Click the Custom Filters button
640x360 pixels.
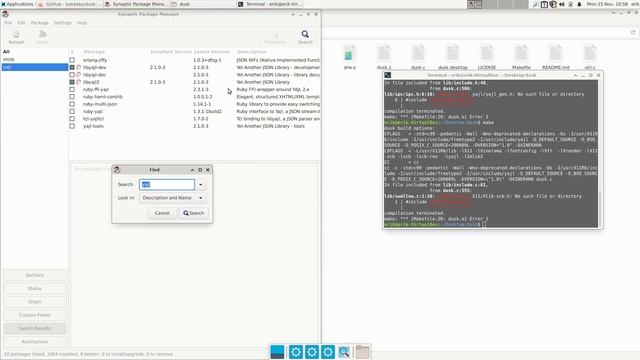pyautogui.click(x=35, y=315)
